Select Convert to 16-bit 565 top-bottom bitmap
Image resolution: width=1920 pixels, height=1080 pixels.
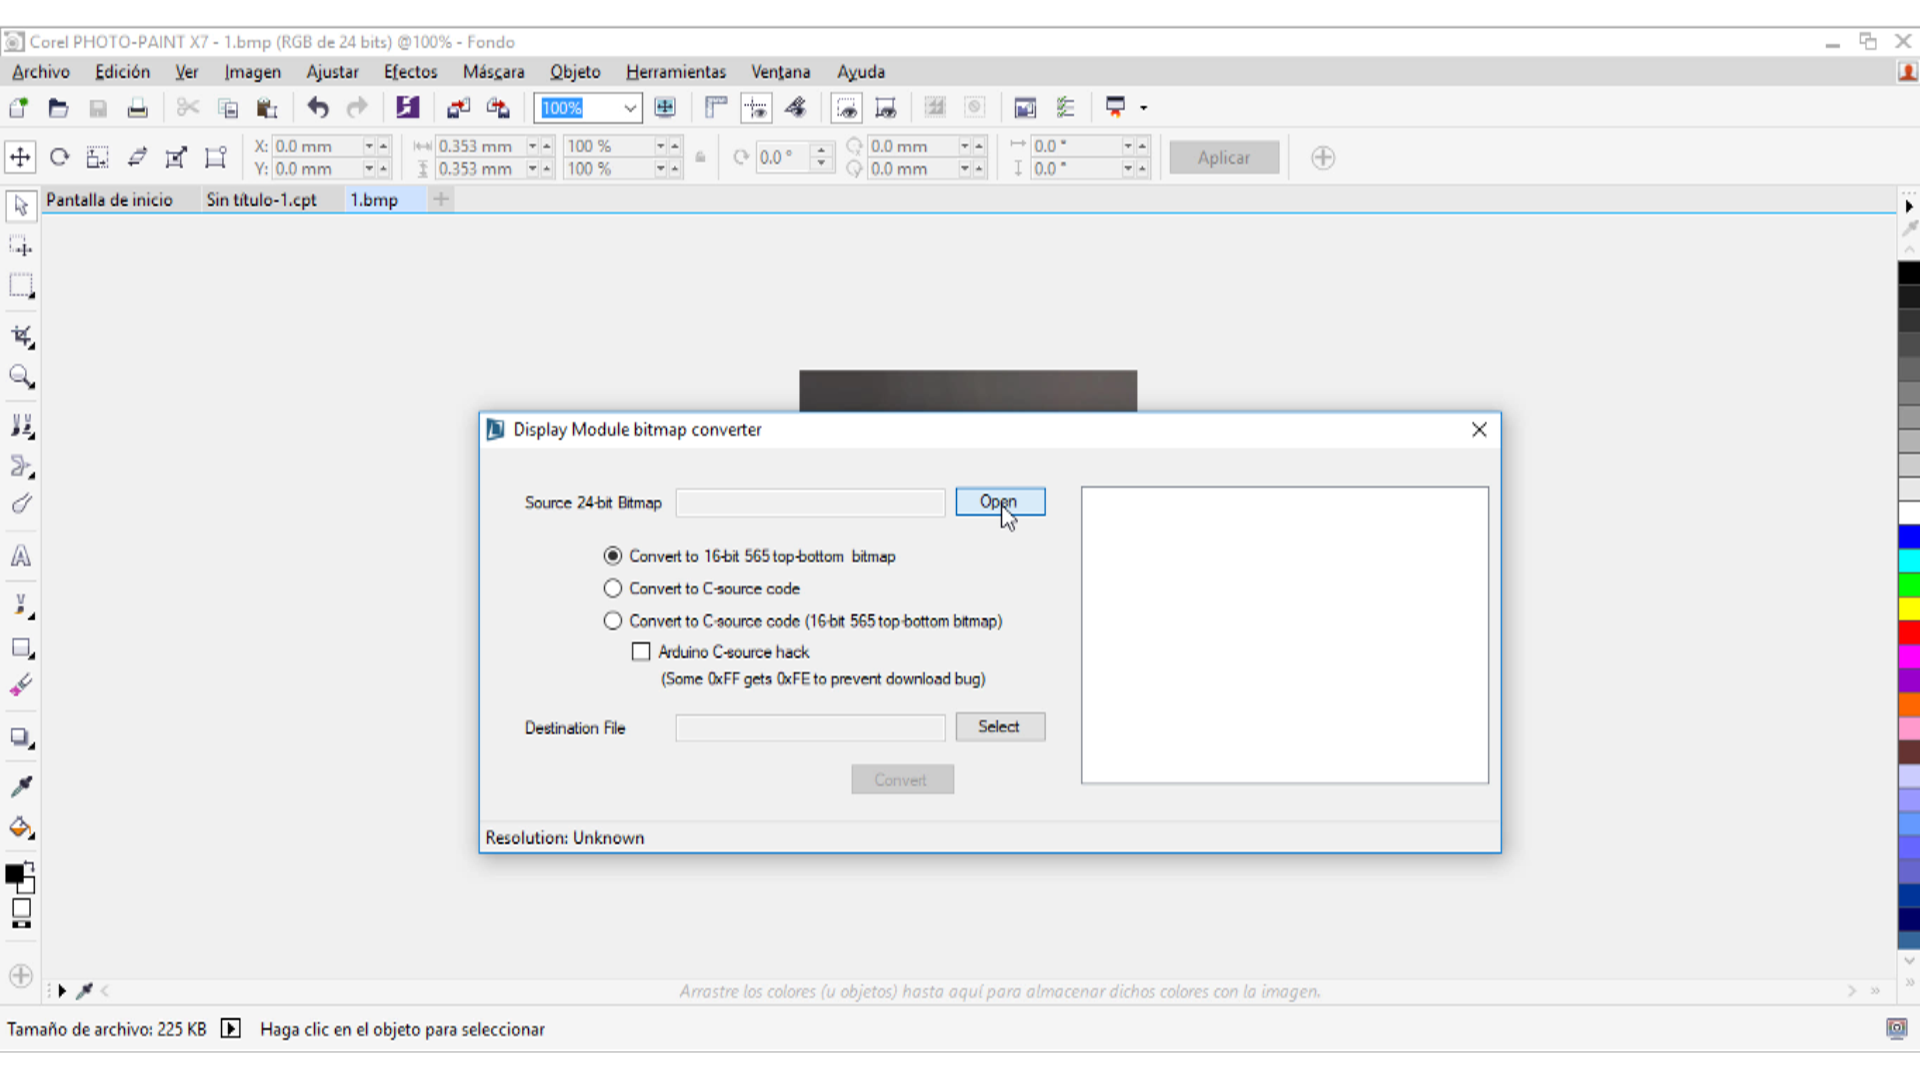(613, 556)
